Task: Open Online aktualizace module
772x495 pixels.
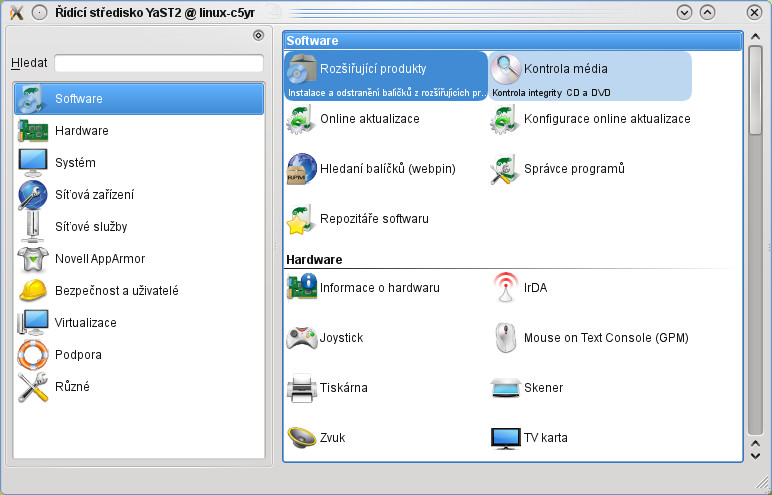Action: tap(302, 119)
